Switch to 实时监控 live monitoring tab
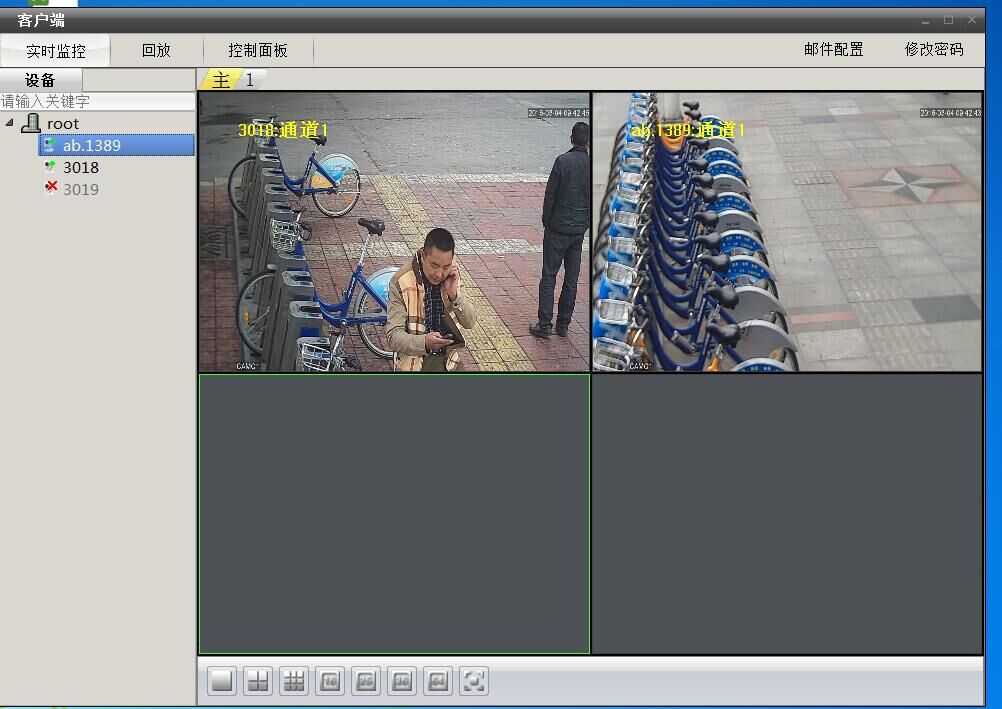Screen dimensions: 1002x709 click(x=56, y=51)
